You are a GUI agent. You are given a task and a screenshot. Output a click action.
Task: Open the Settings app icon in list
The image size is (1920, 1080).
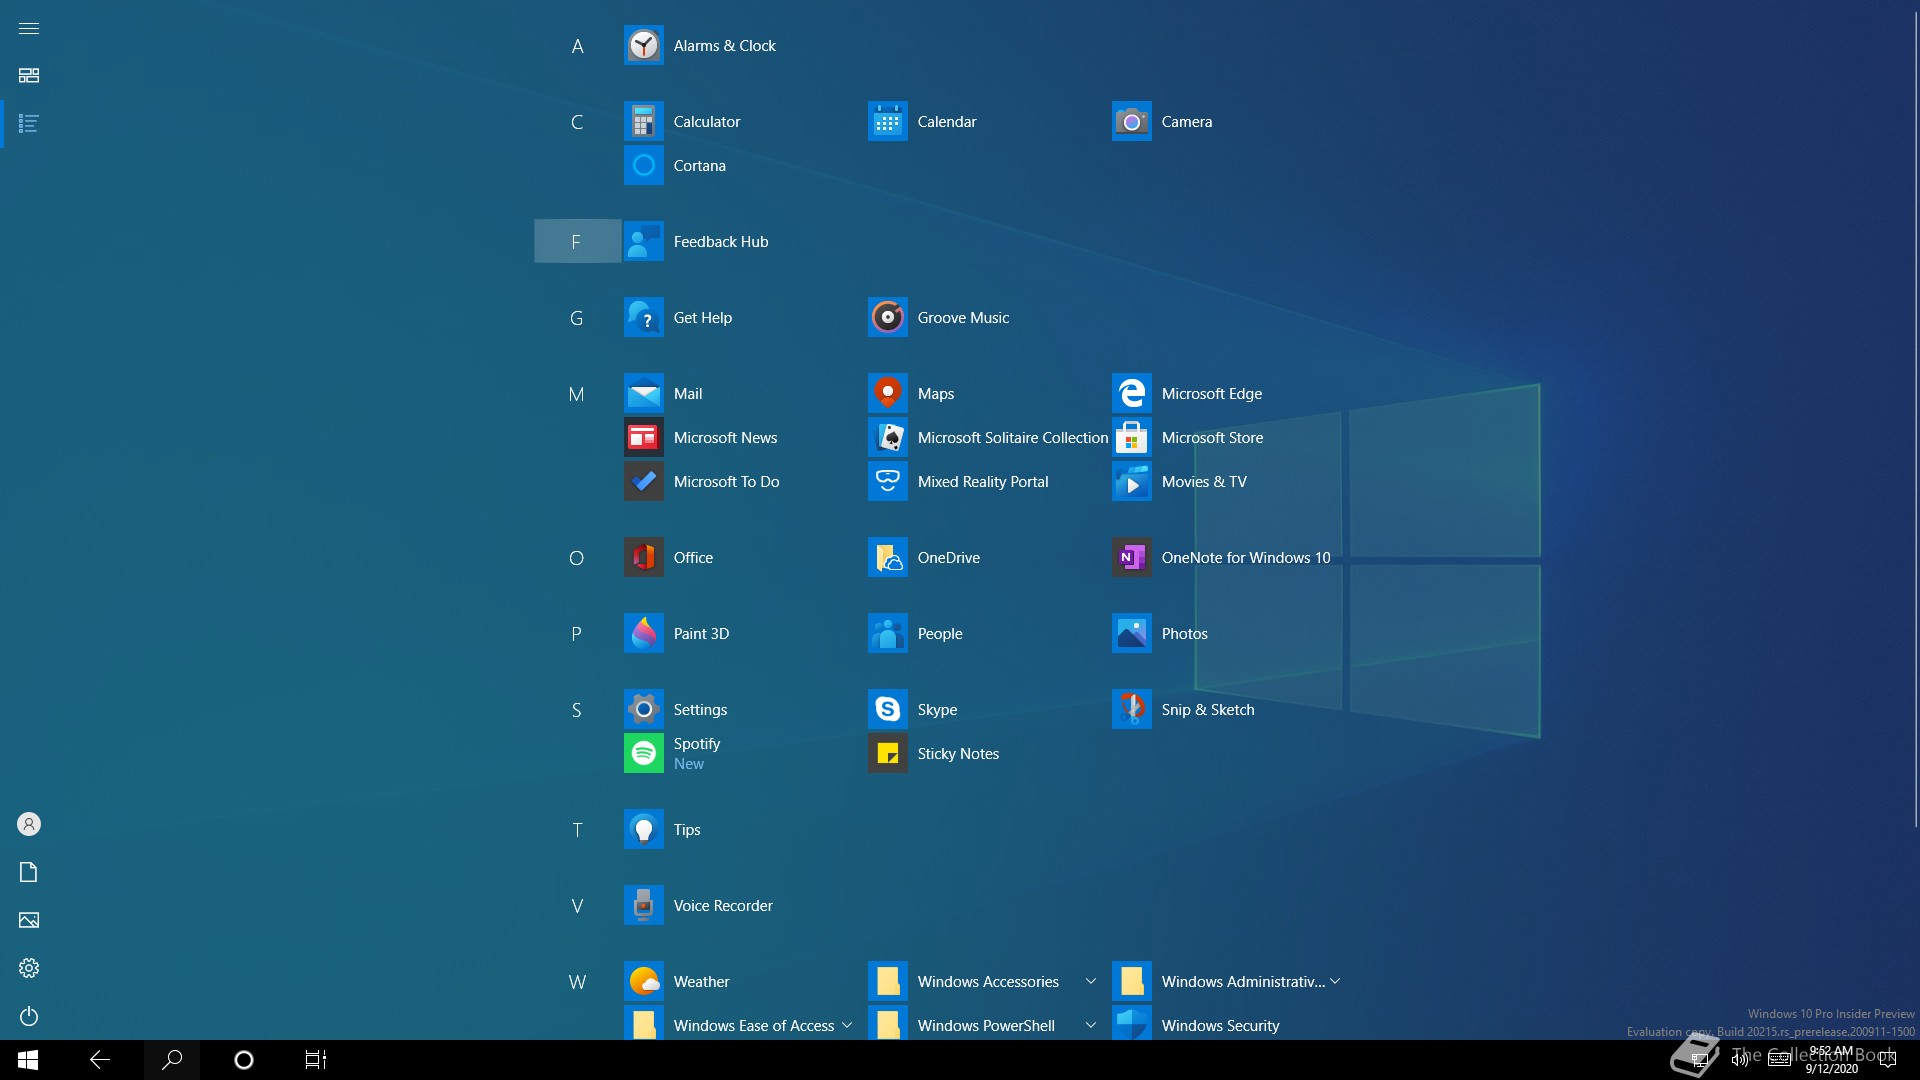pos(643,710)
